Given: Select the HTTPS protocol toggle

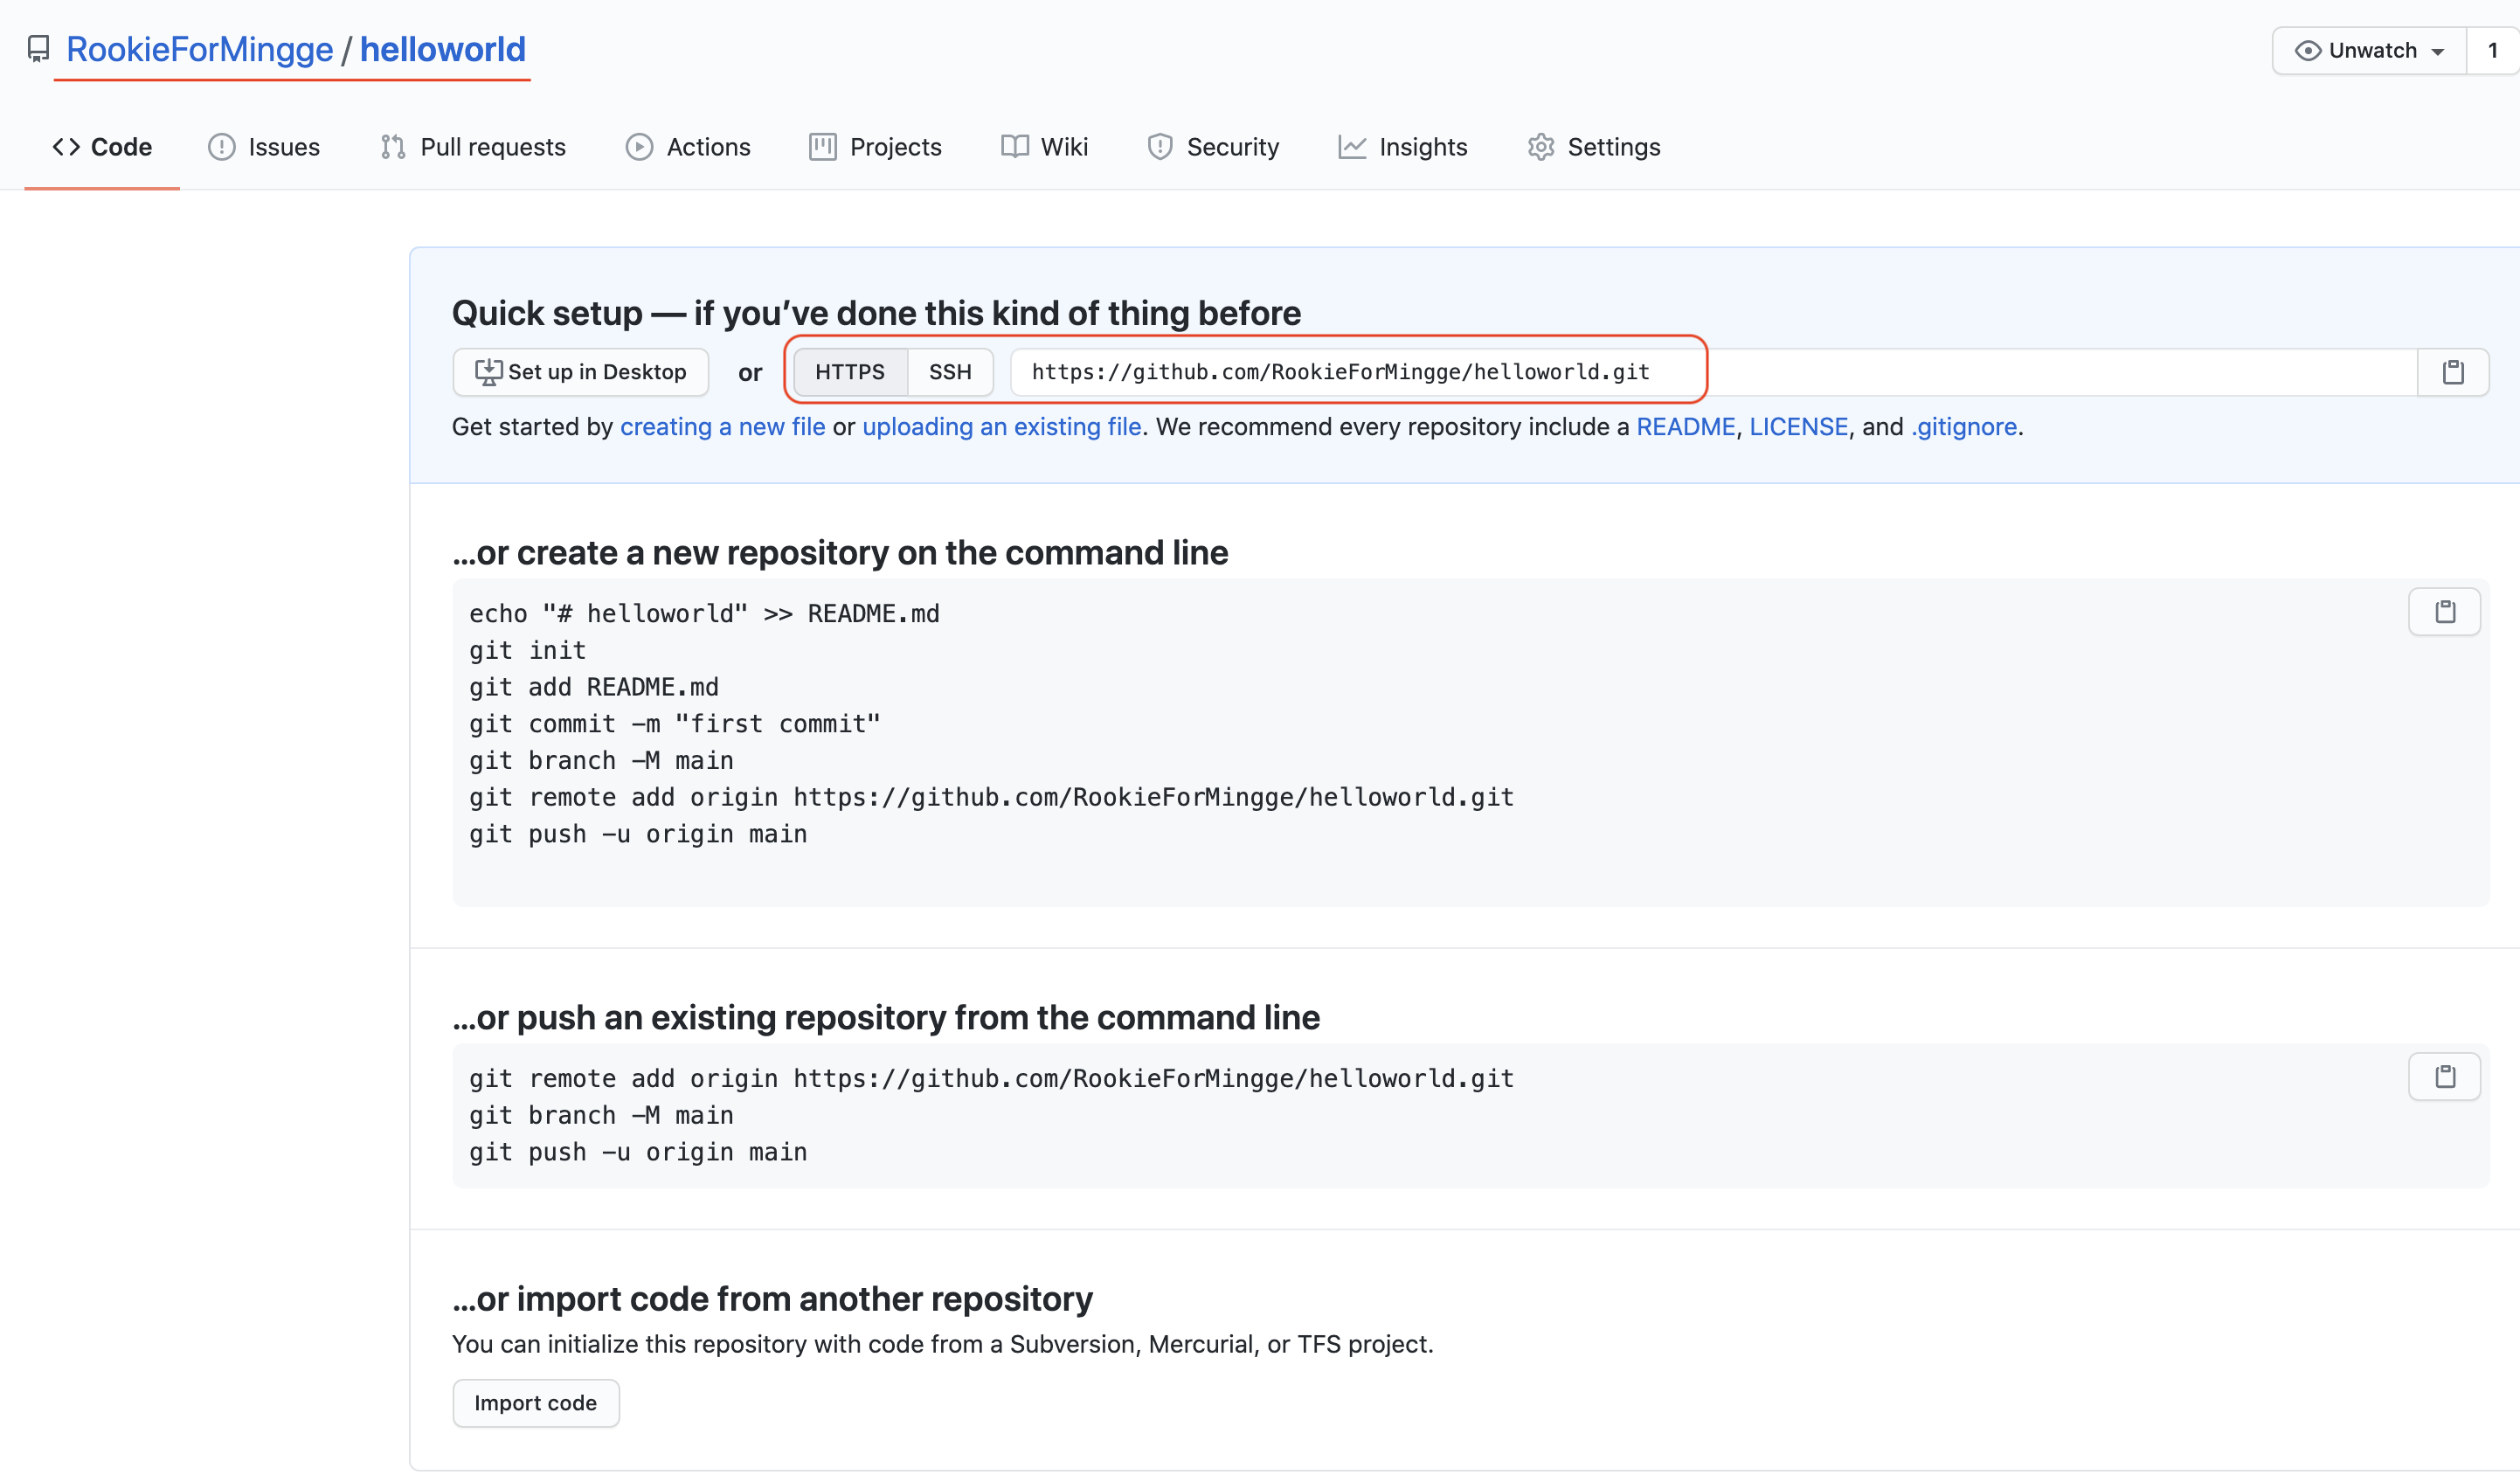Looking at the screenshot, I should pyautogui.click(x=850, y=372).
